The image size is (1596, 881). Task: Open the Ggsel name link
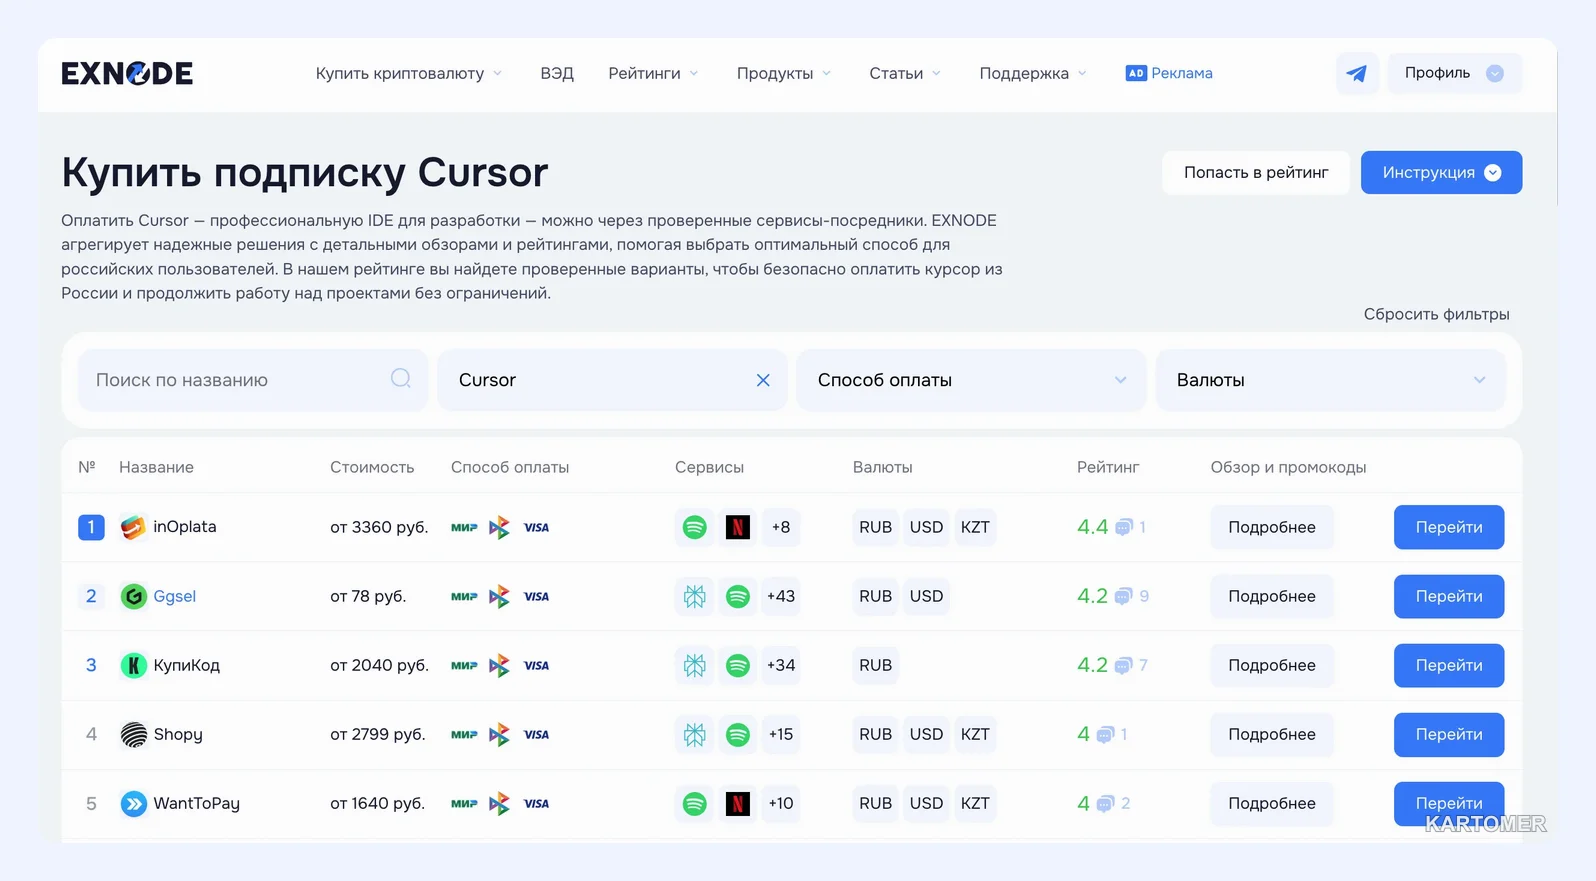point(174,596)
